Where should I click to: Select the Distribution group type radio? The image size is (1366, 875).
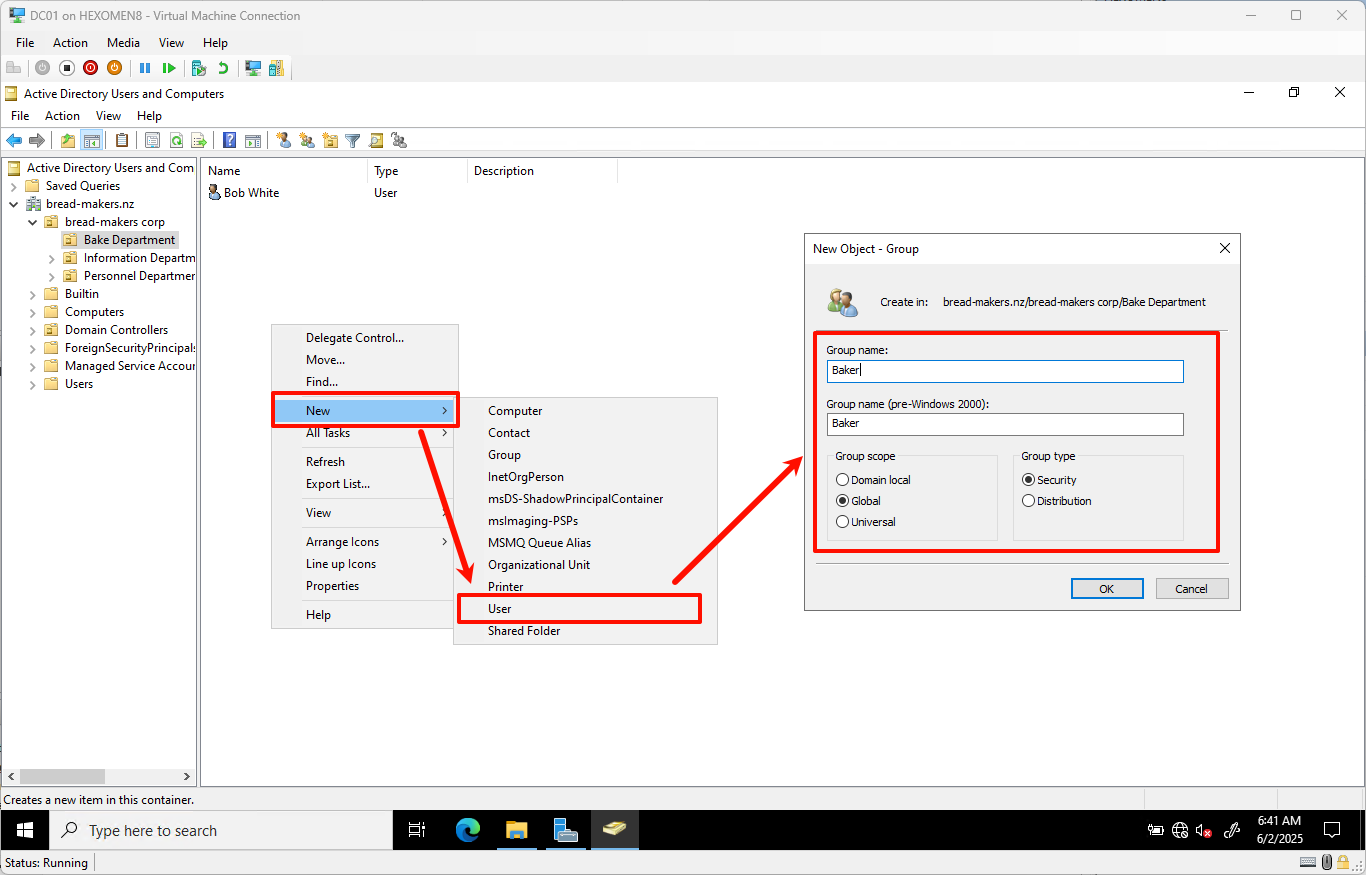[x=1028, y=501]
